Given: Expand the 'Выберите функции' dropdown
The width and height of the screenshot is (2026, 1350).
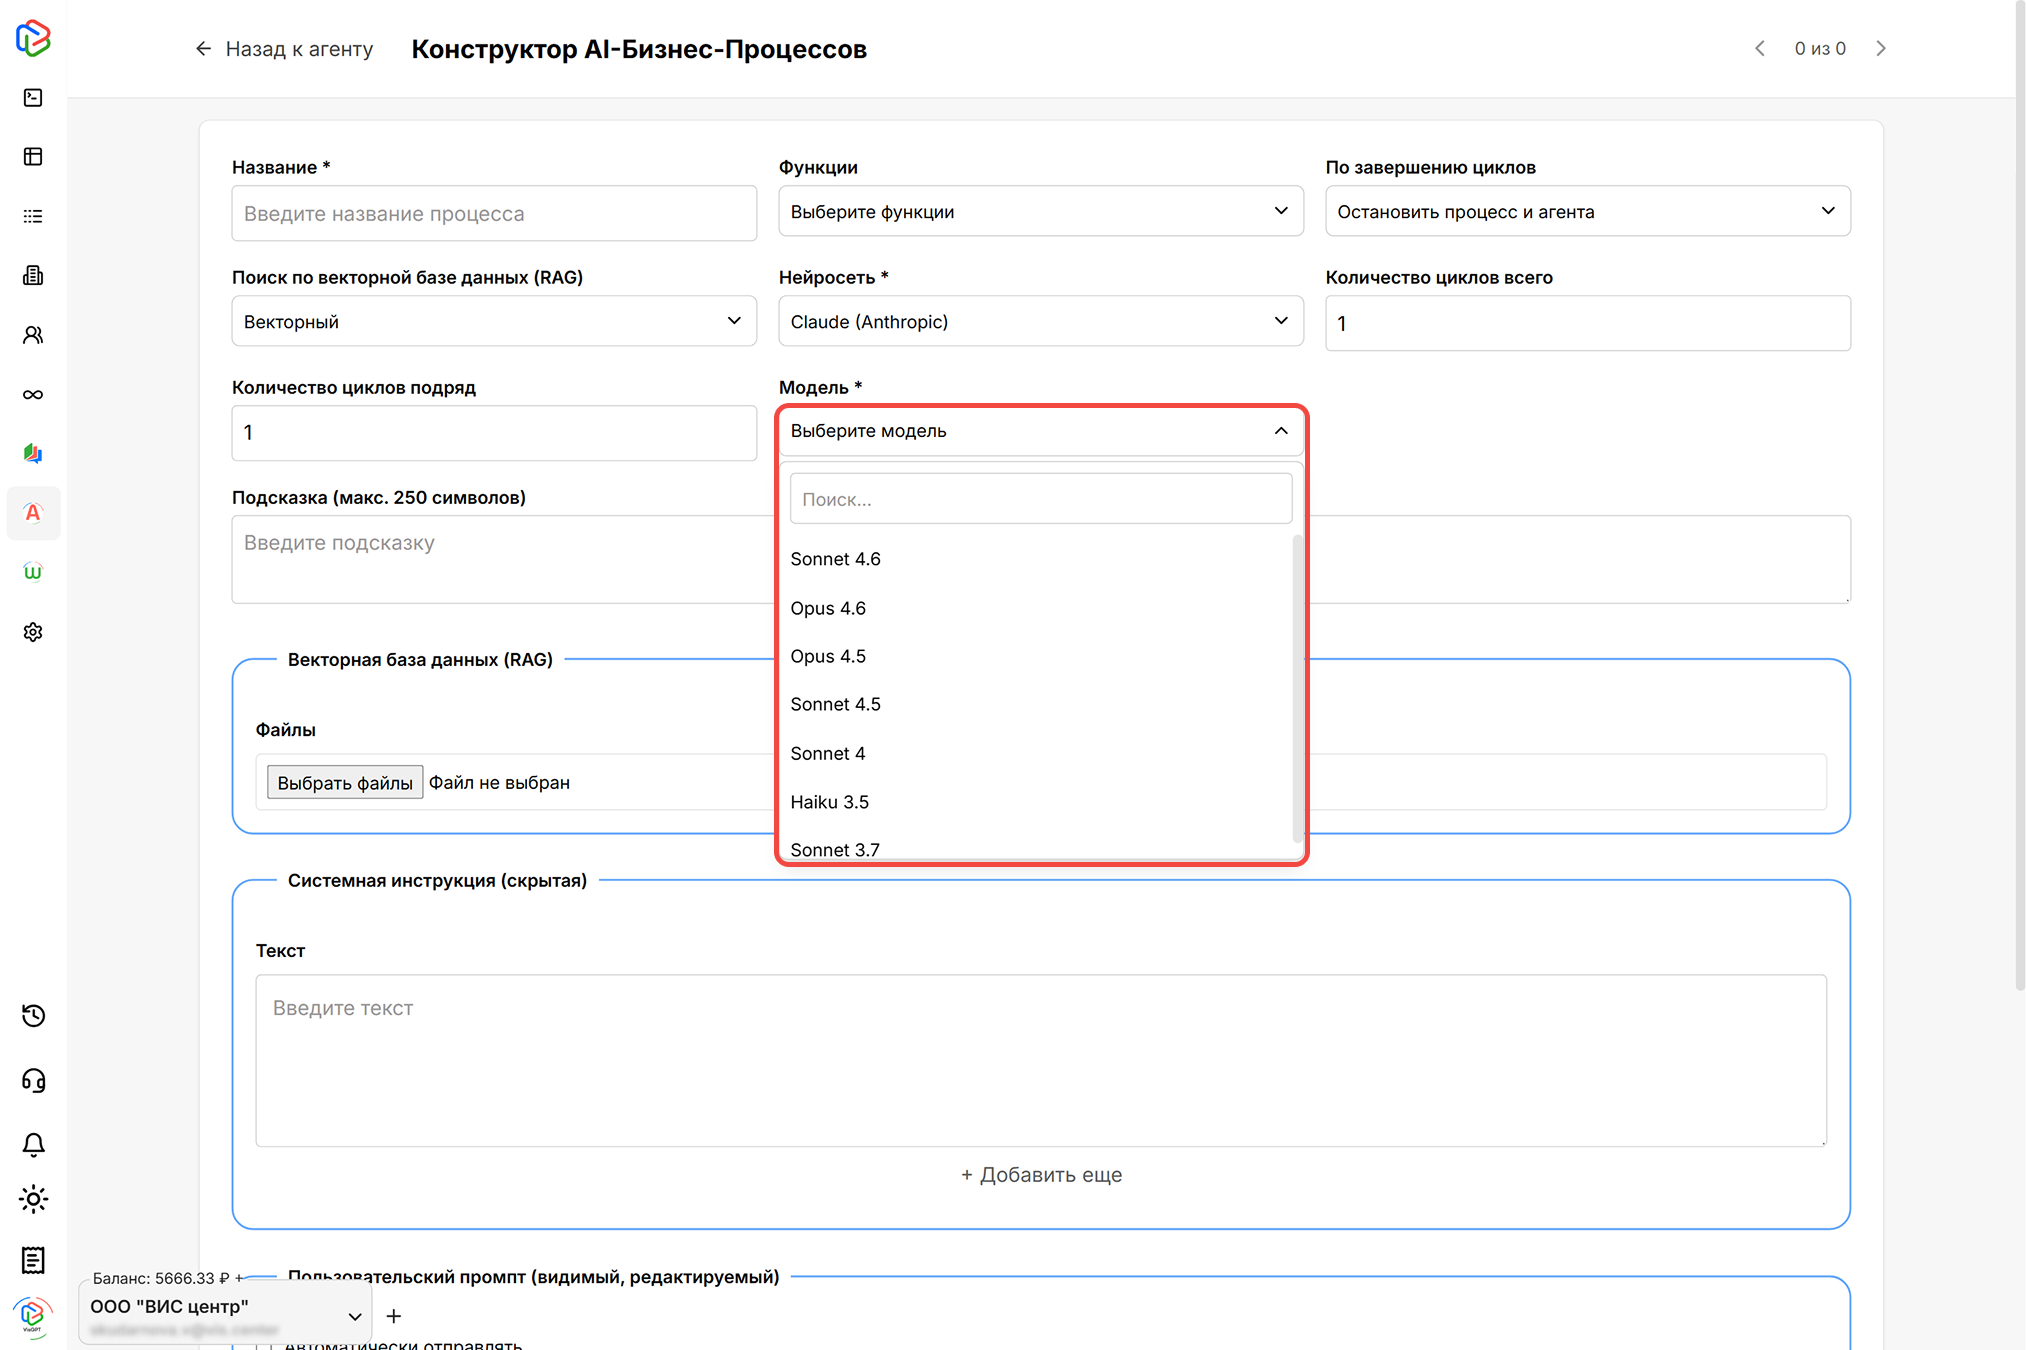Looking at the screenshot, I should pos(1040,211).
